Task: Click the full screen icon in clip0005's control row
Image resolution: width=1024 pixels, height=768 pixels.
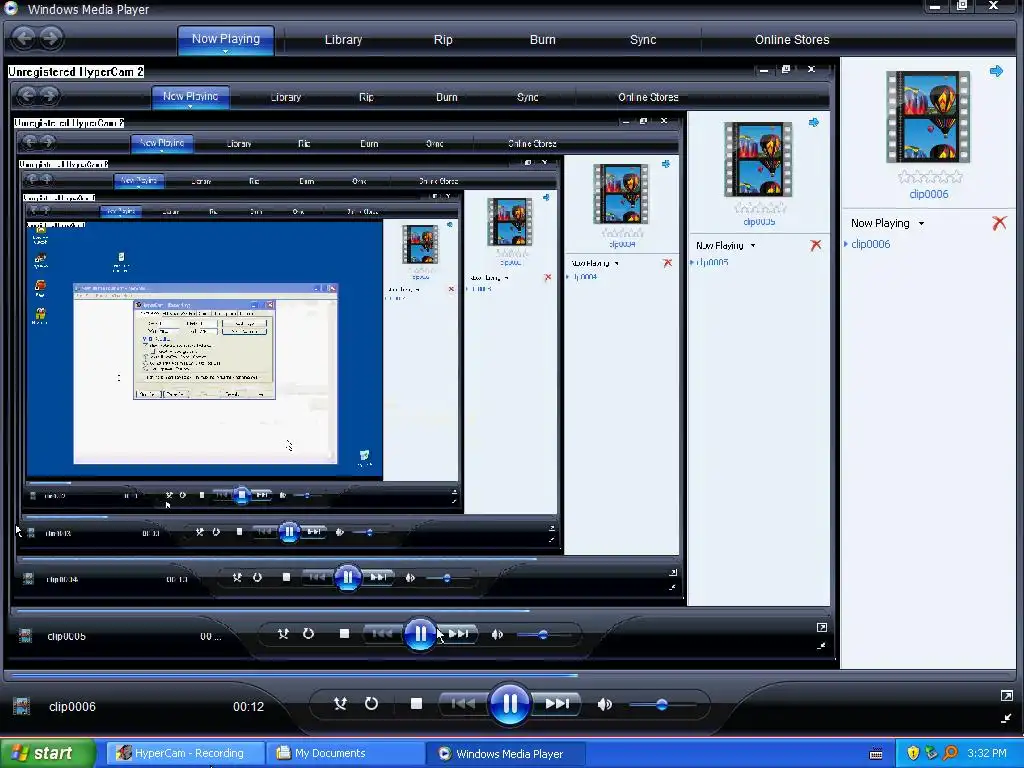Action: point(822,628)
